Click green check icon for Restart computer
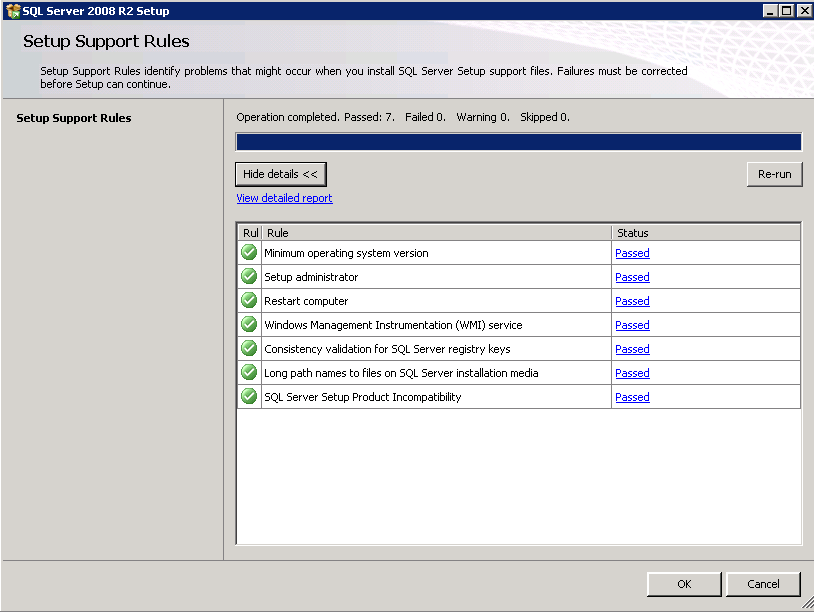This screenshot has height=612, width=814. [249, 300]
